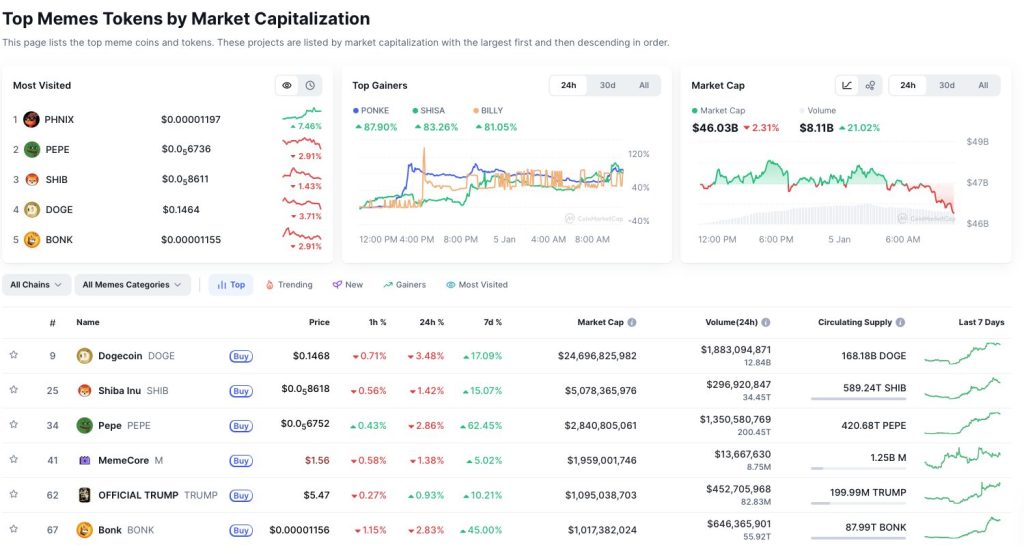Click the clock icon in Most Visited

click(x=310, y=86)
